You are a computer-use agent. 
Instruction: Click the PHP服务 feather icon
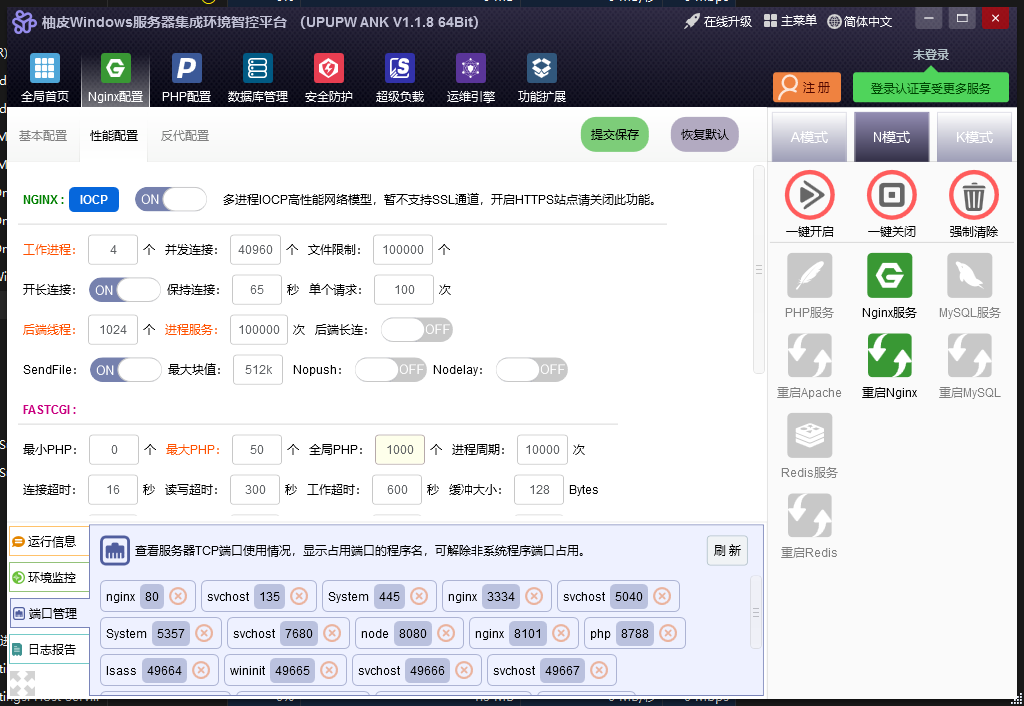click(x=809, y=276)
